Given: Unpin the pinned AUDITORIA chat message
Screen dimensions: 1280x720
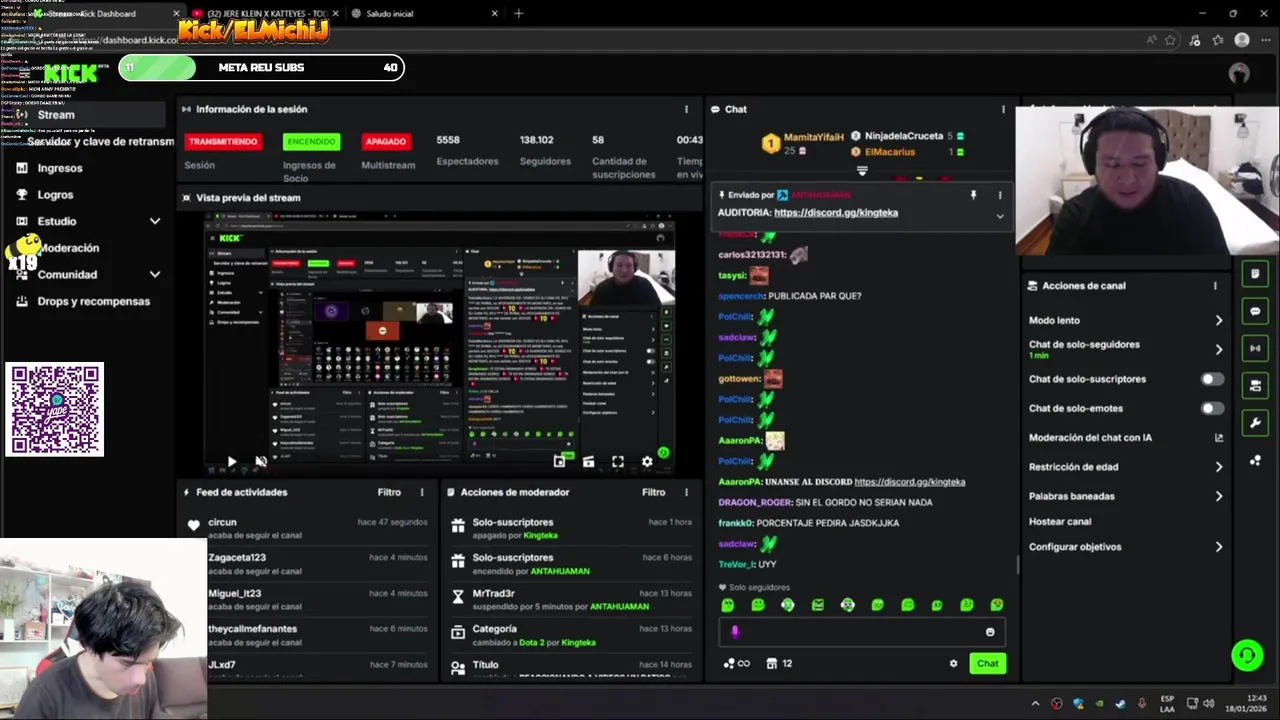Looking at the screenshot, I should [973, 195].
